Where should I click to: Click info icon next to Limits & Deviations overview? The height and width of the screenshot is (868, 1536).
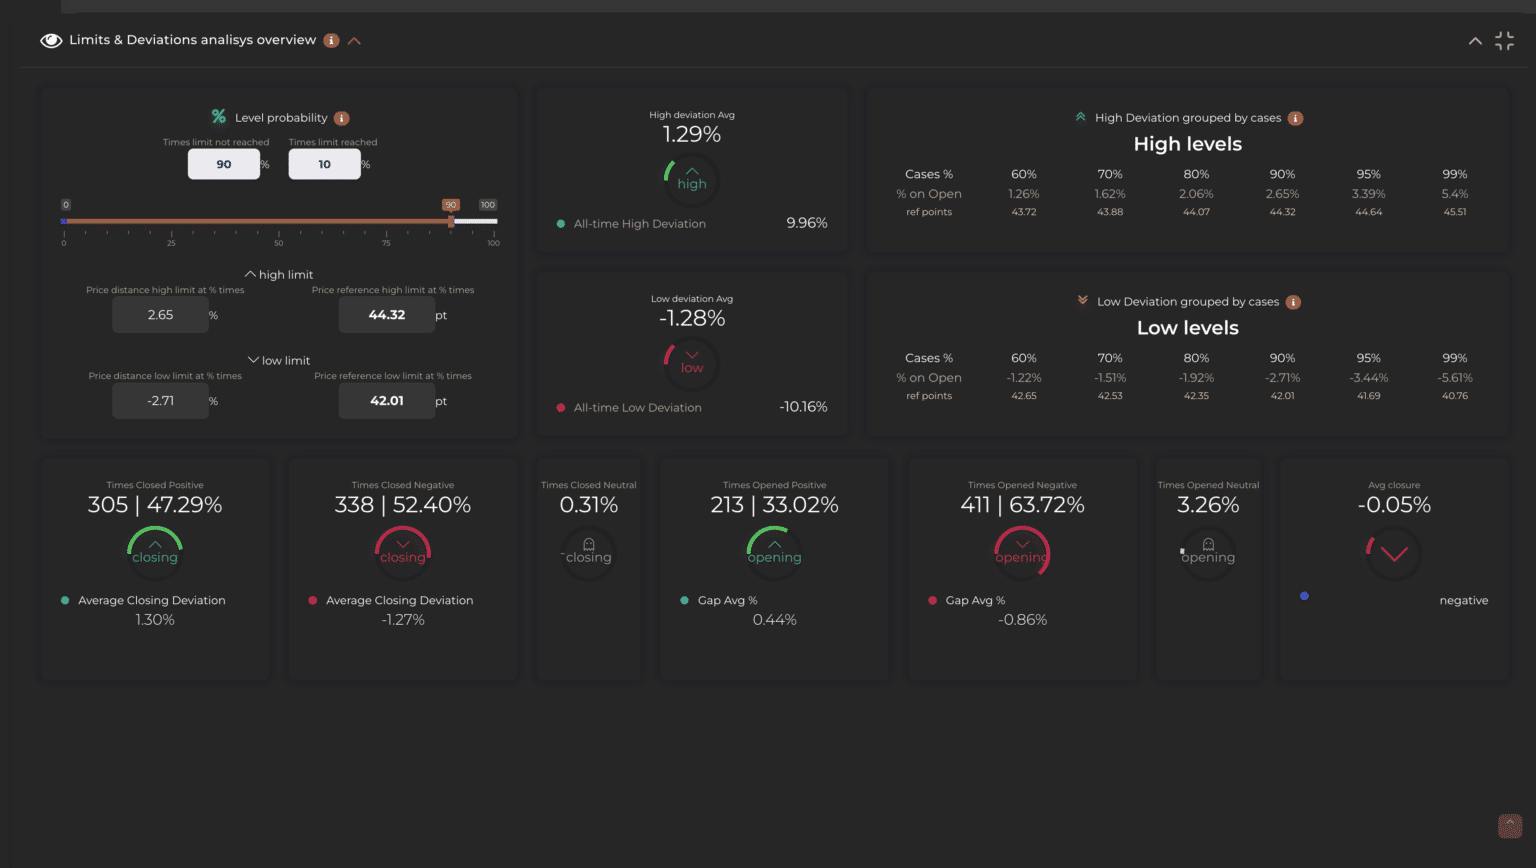click(331, 41)
